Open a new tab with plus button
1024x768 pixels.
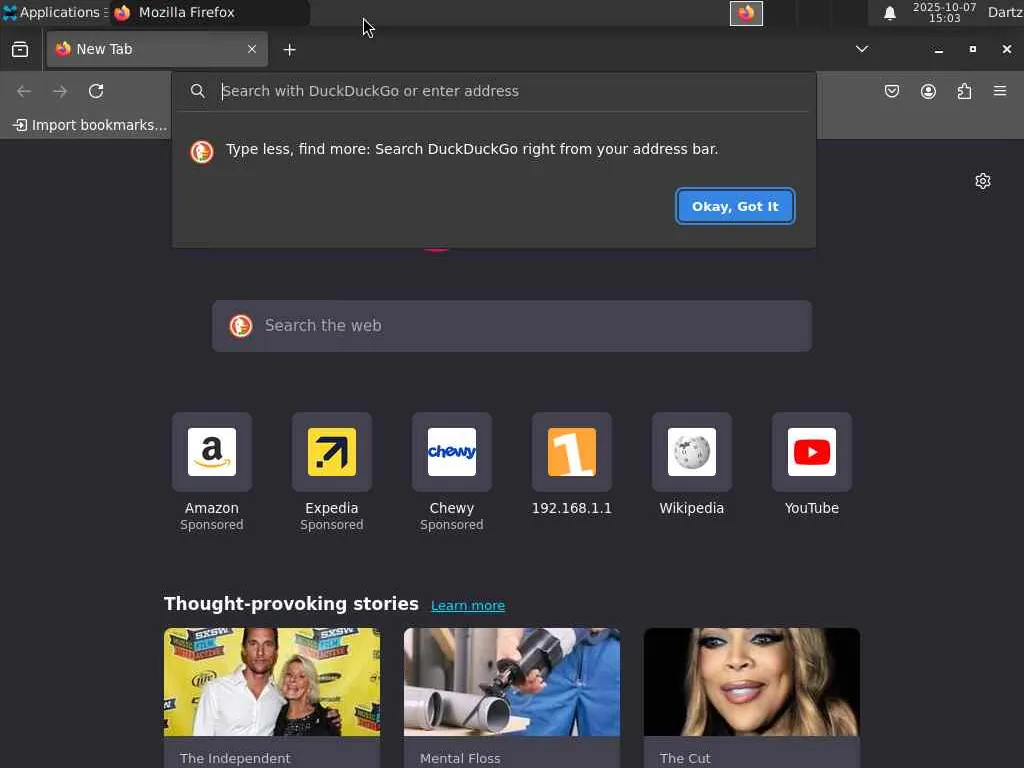289,50
